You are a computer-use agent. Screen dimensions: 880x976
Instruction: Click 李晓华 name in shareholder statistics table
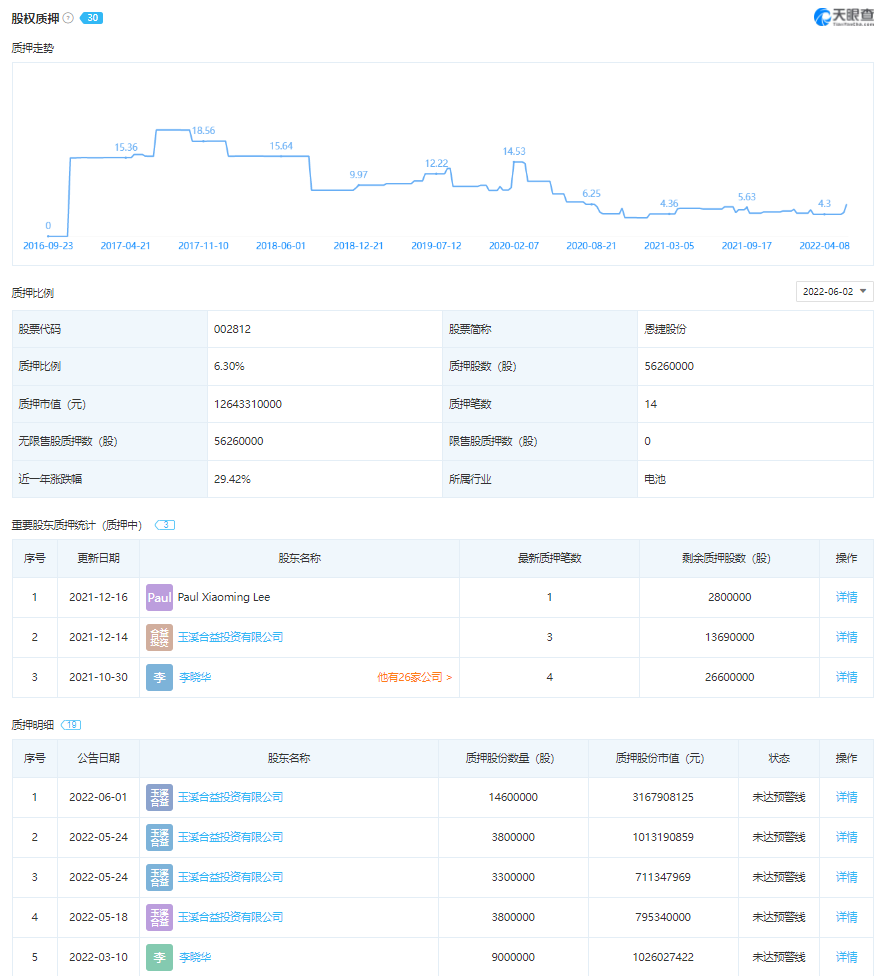click(x=194, y=677)
